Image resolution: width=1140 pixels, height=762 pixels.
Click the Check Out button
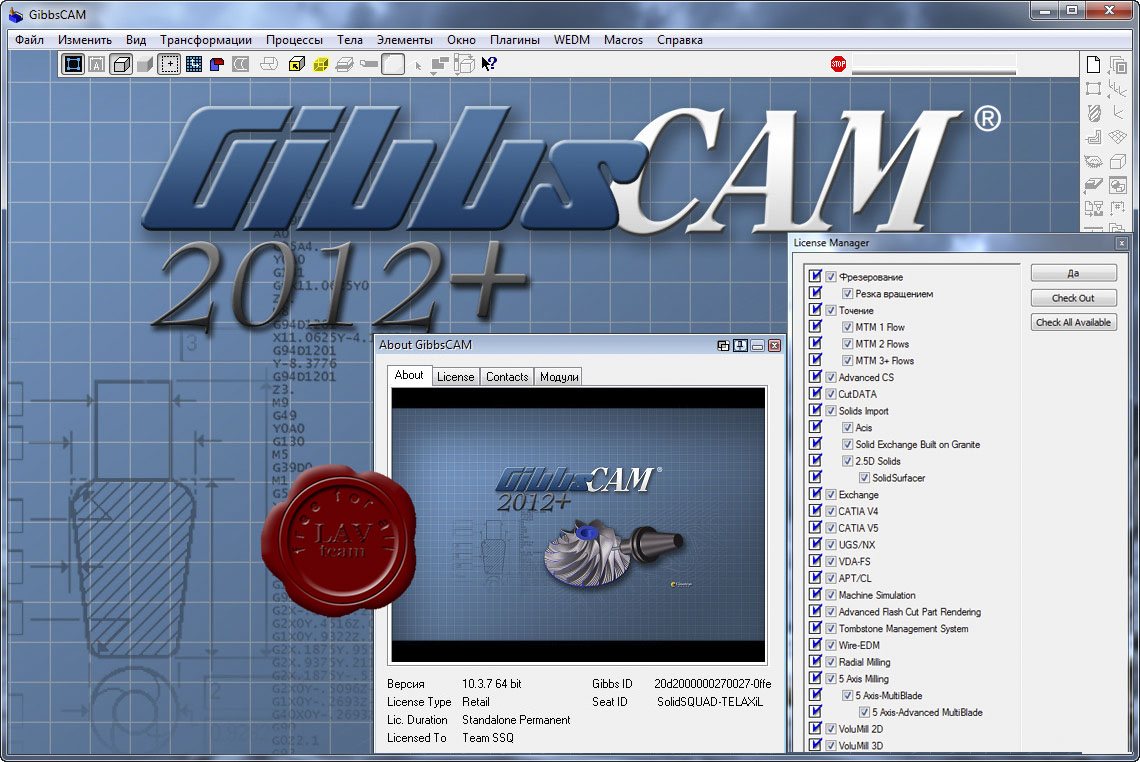[1073, 298]
